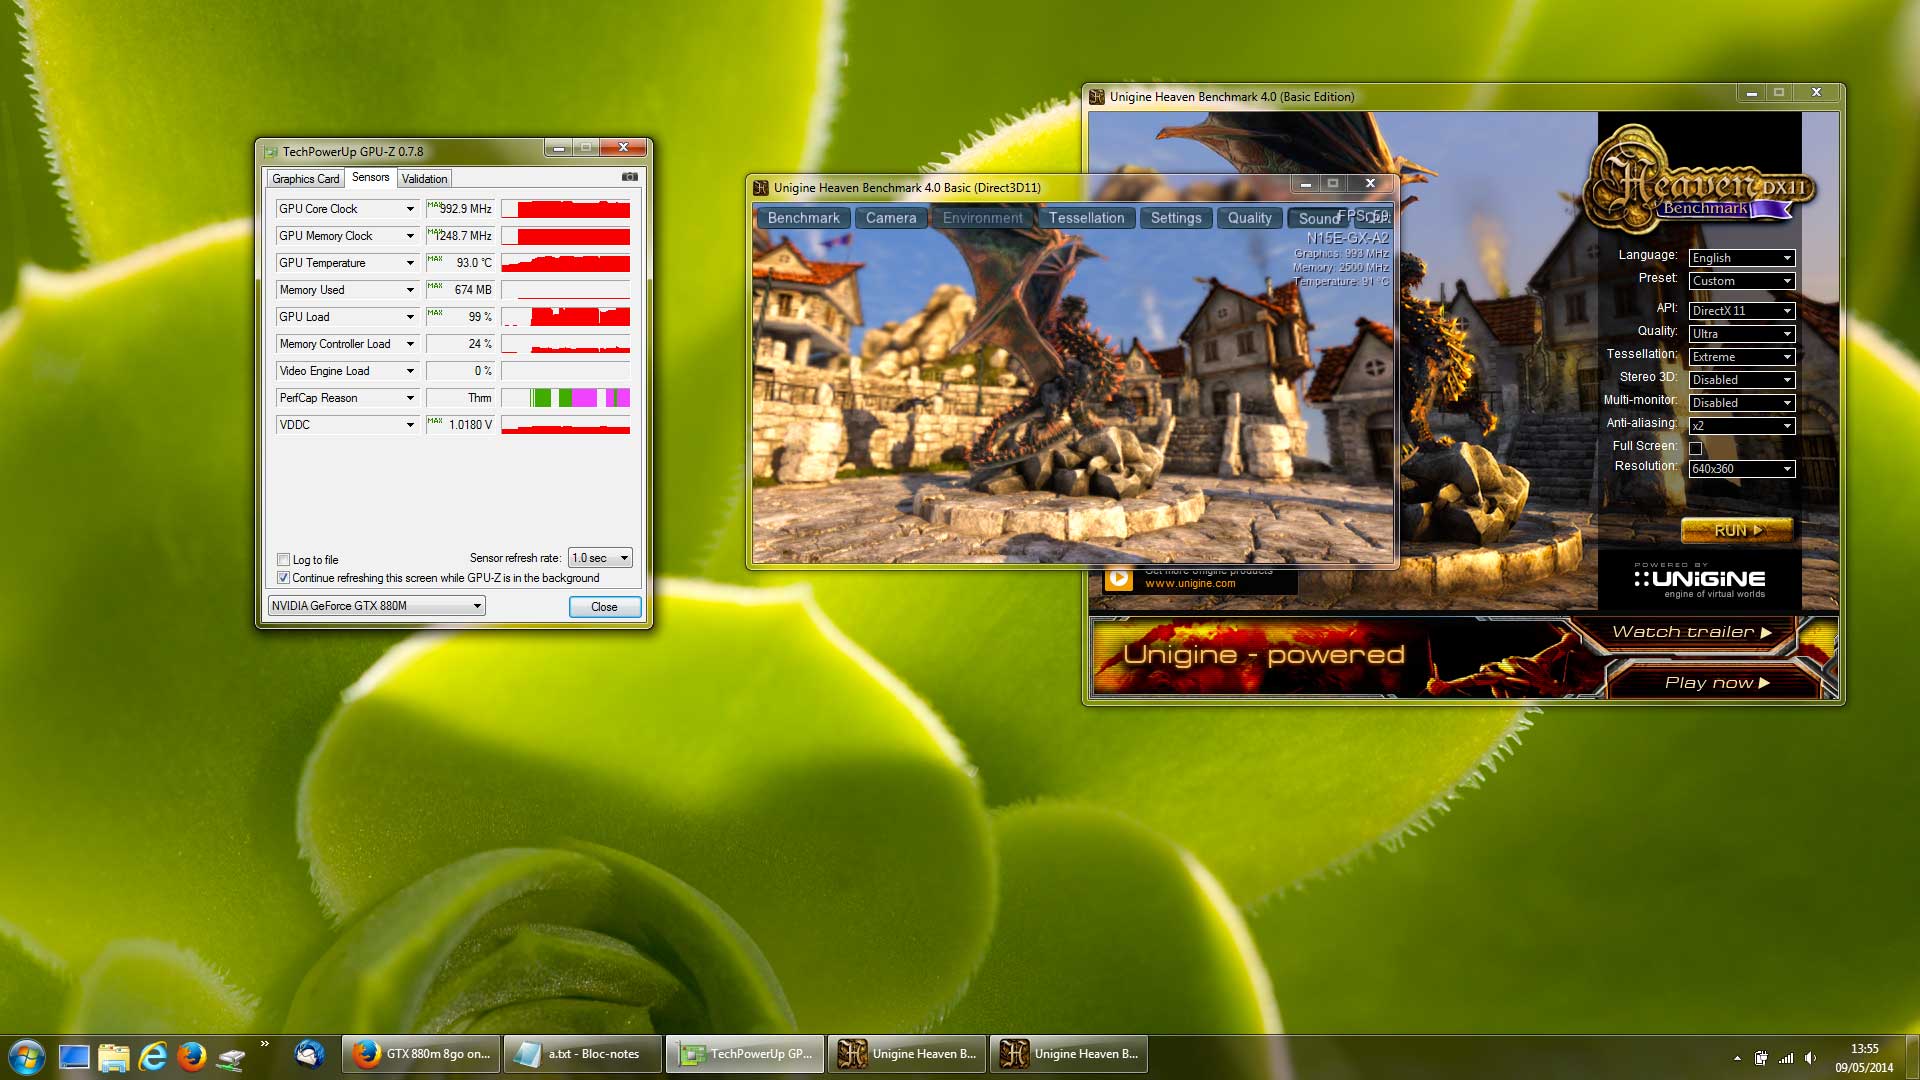Switch to Graphics Card tab in GPU-Z

point(305,179)
